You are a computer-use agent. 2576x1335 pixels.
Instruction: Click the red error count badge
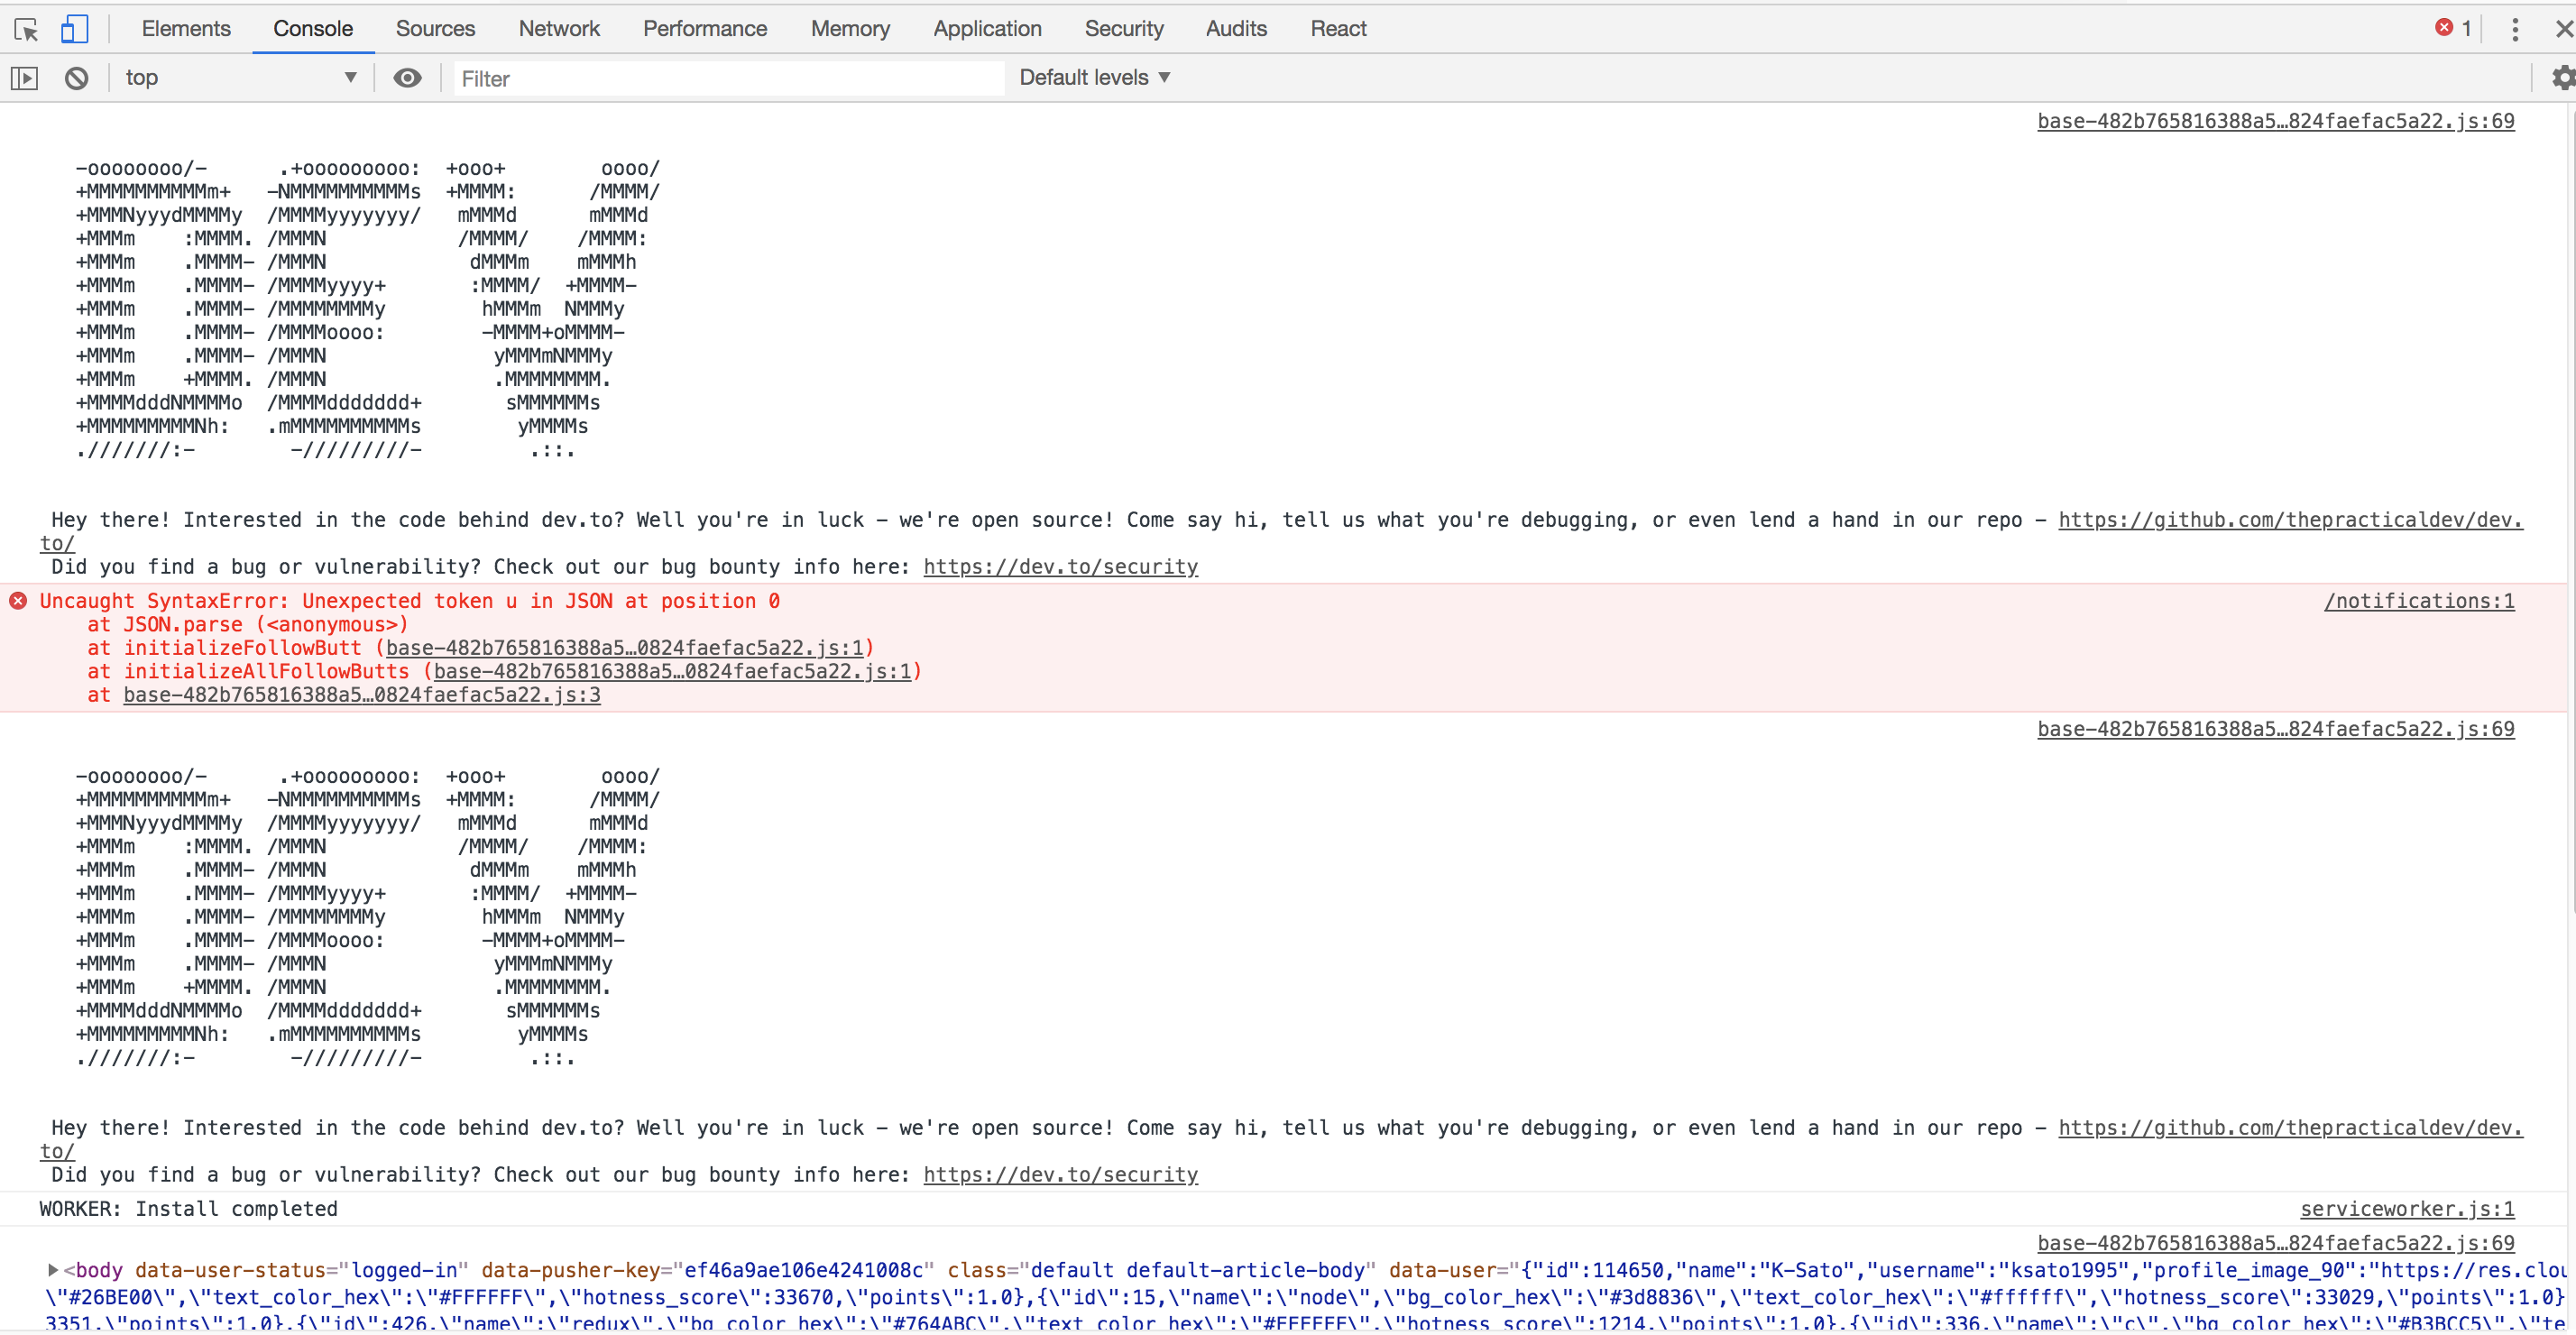[x=2452, y=28]
